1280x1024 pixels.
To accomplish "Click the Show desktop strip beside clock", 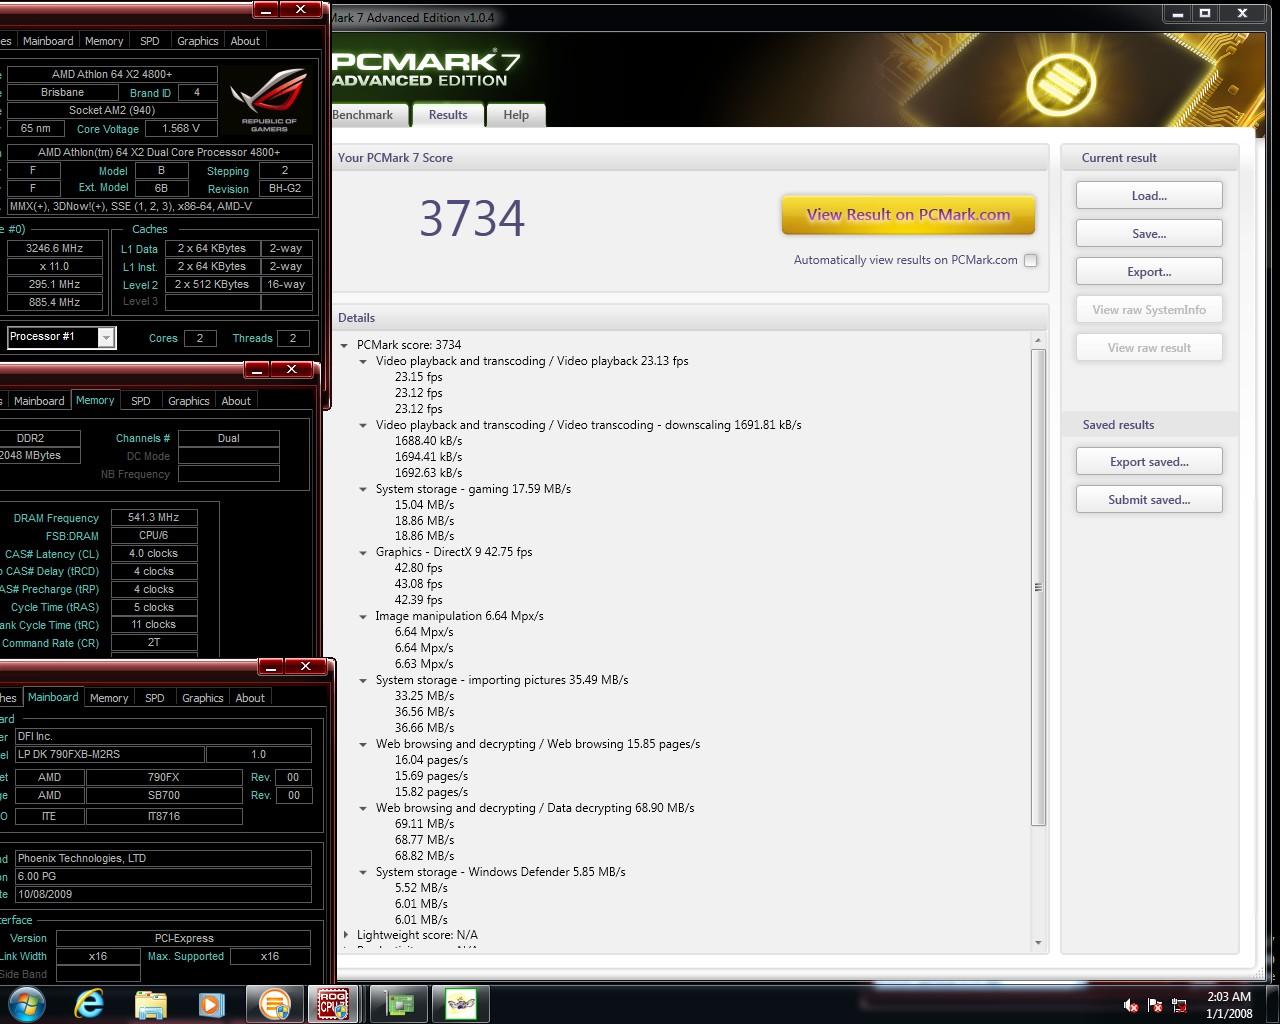I will (1272, 1004).
